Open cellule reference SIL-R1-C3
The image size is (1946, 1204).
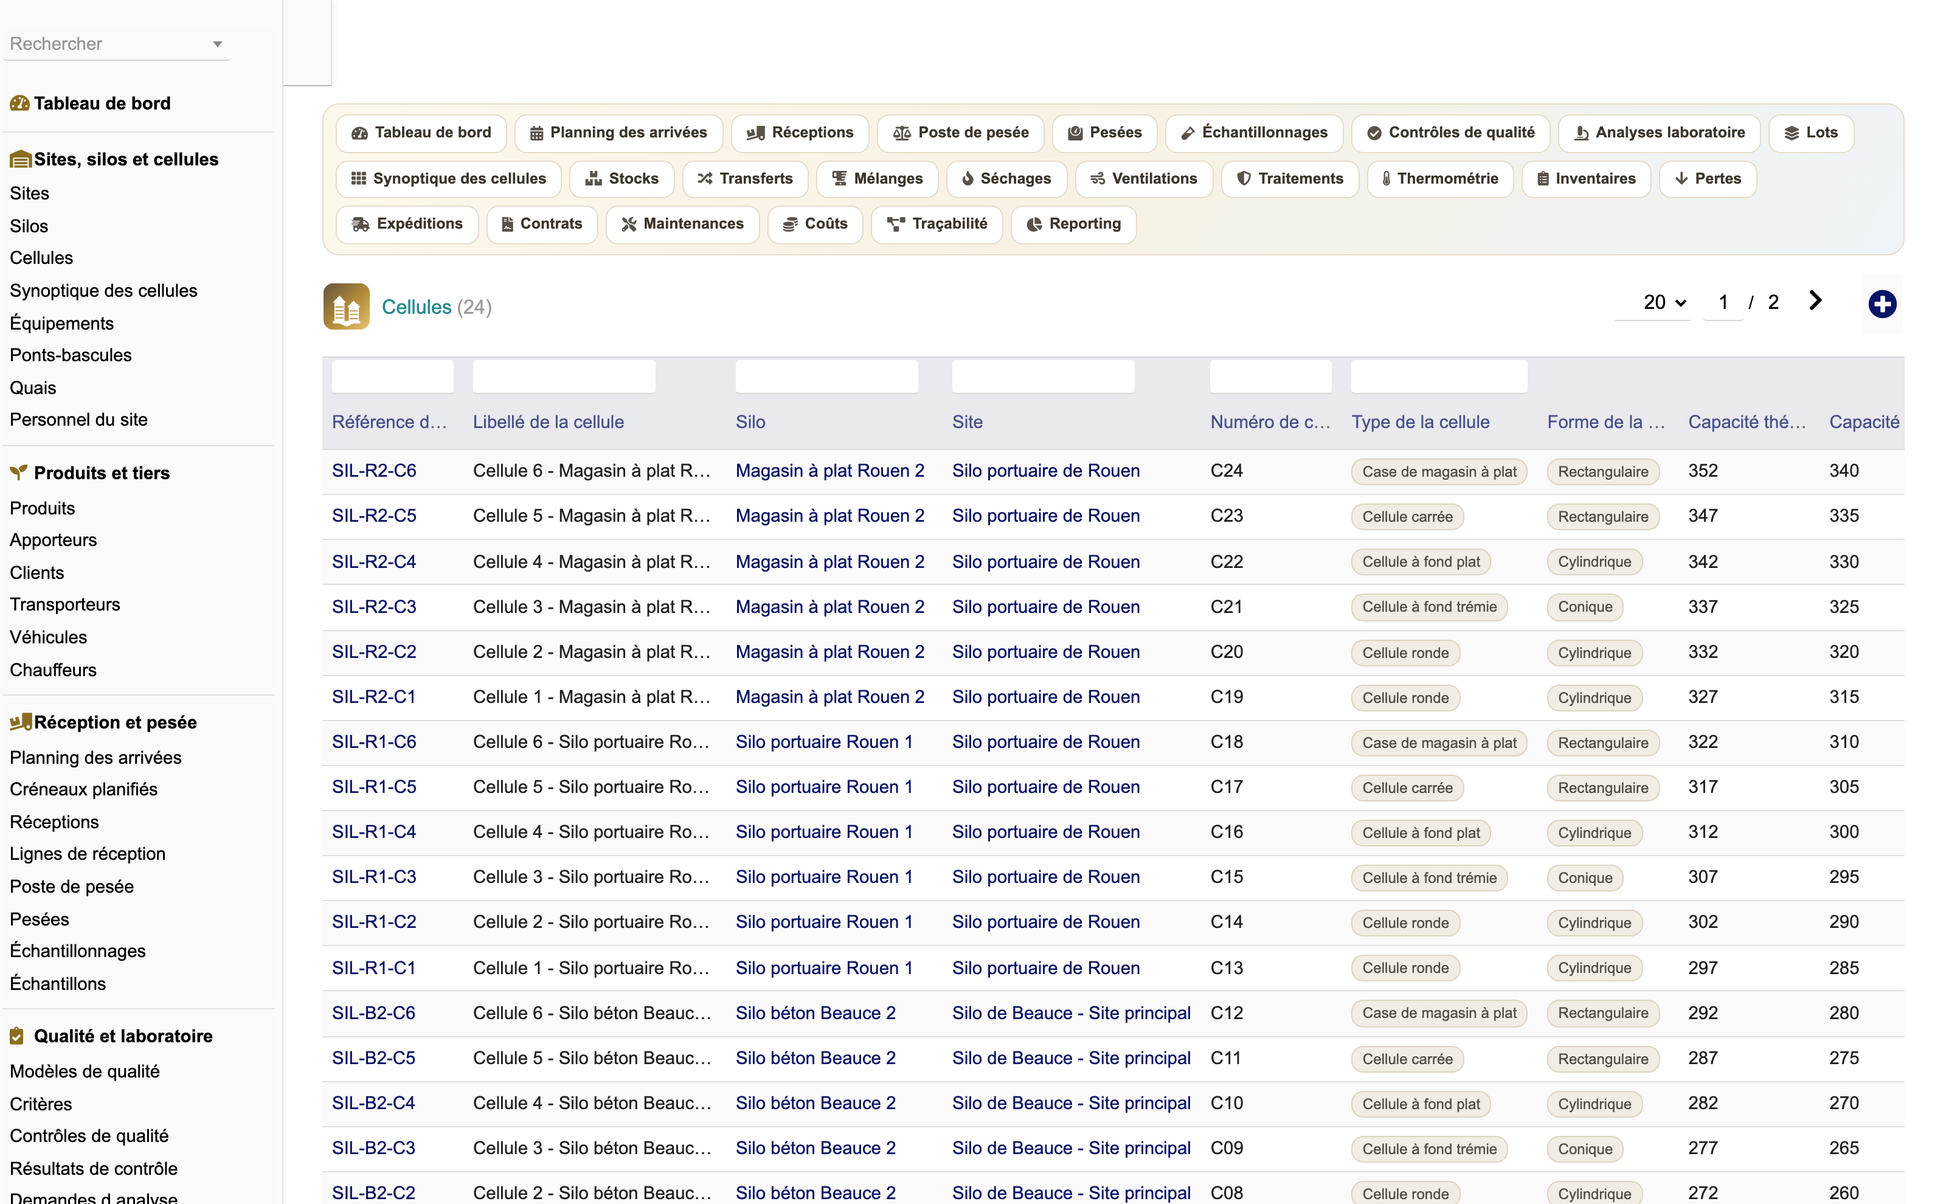coord(374,877)
